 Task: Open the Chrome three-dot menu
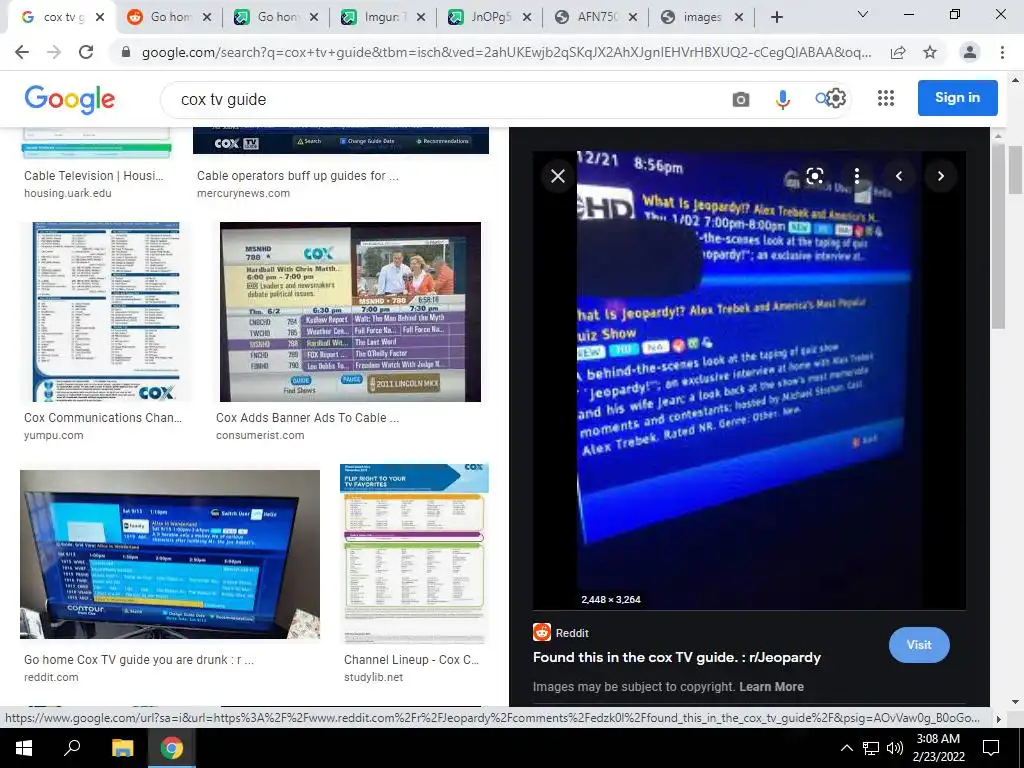[x=1002, y=52]
